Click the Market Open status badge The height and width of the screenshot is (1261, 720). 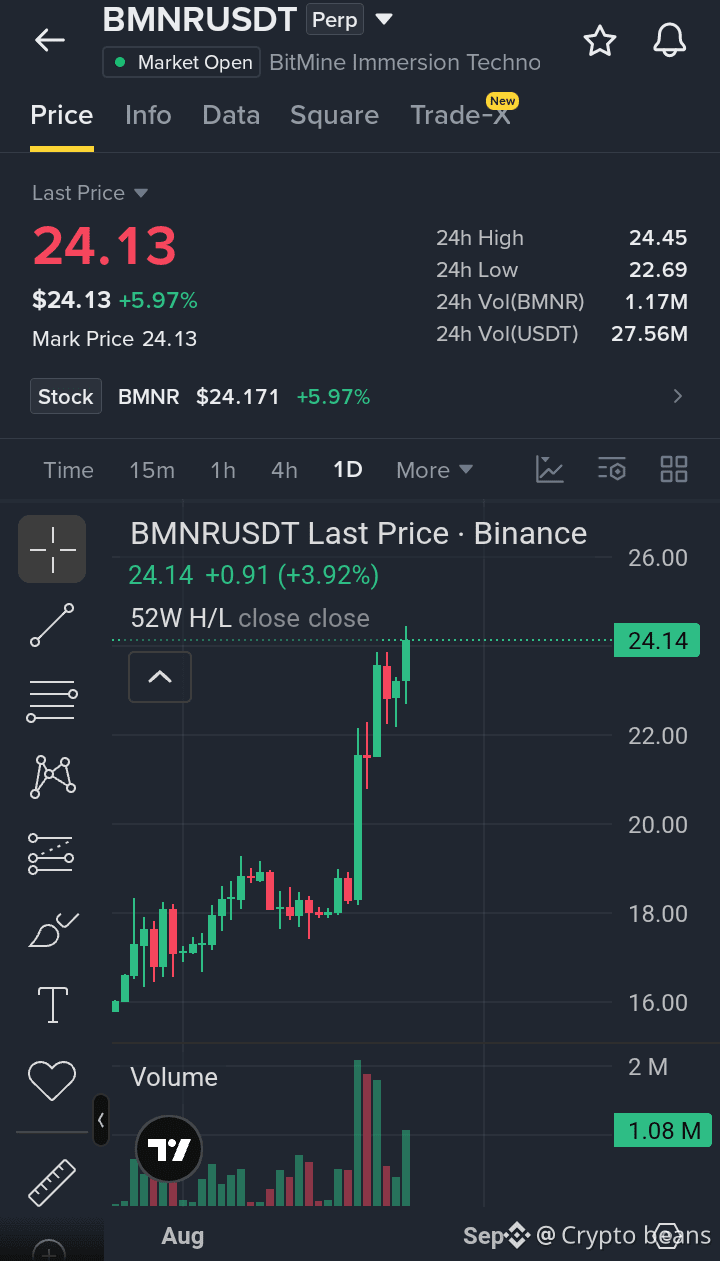[x=181, y=63]
